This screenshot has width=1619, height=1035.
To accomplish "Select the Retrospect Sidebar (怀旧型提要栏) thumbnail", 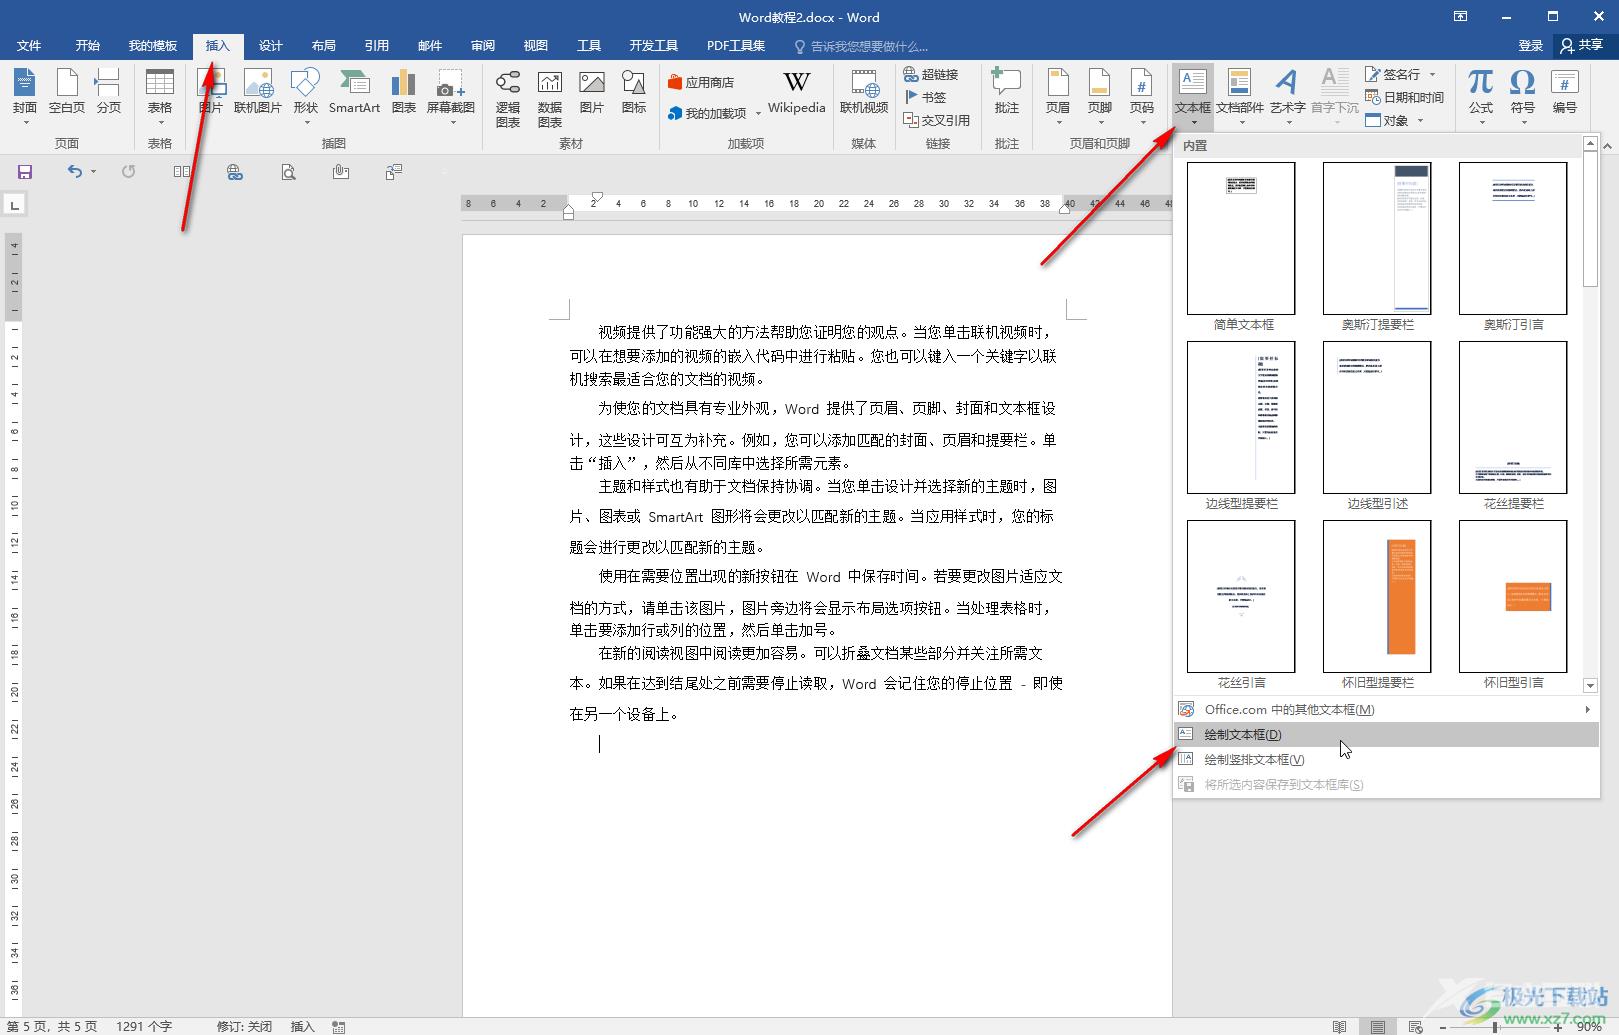I will point(1377,604).
